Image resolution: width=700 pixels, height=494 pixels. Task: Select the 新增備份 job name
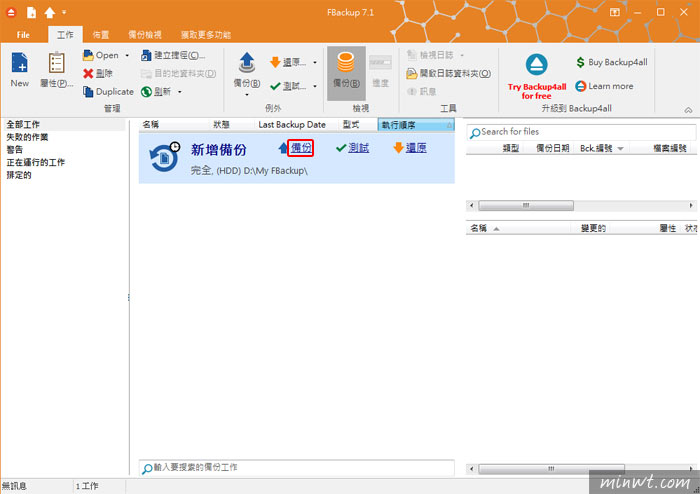click(219, 150)
